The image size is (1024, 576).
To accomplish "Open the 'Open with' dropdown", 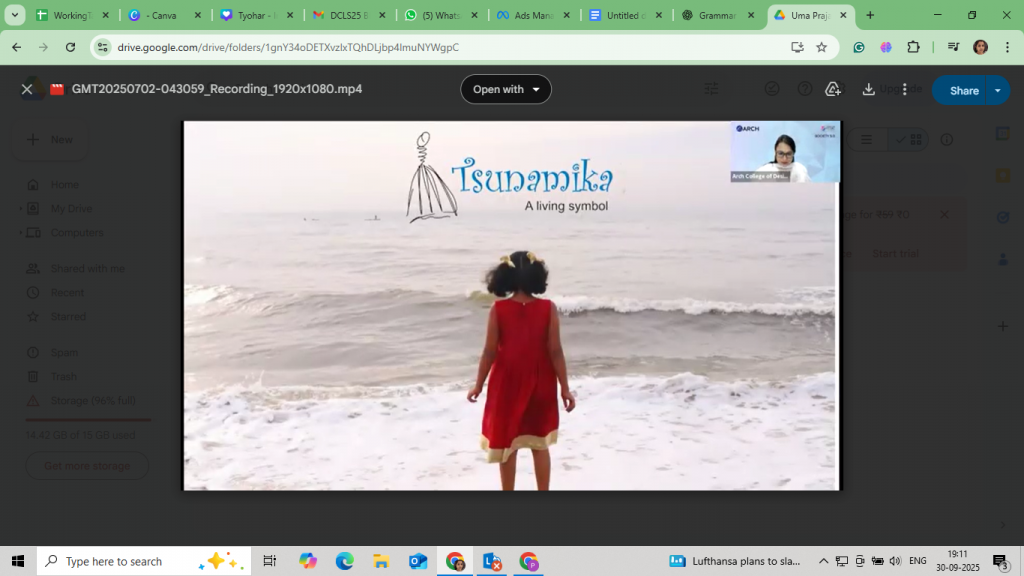I will tap(506, 89).
